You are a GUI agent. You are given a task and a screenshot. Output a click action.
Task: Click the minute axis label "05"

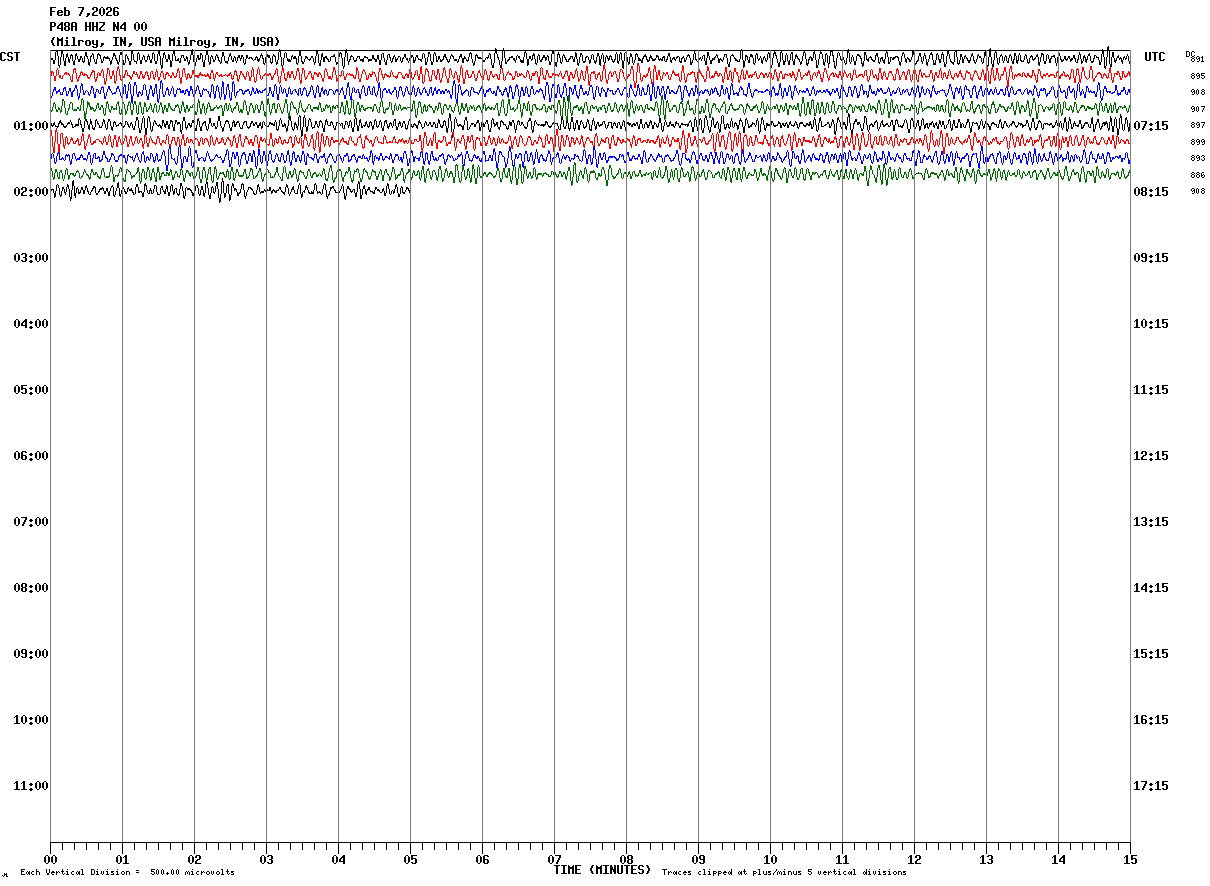(410, 859)
